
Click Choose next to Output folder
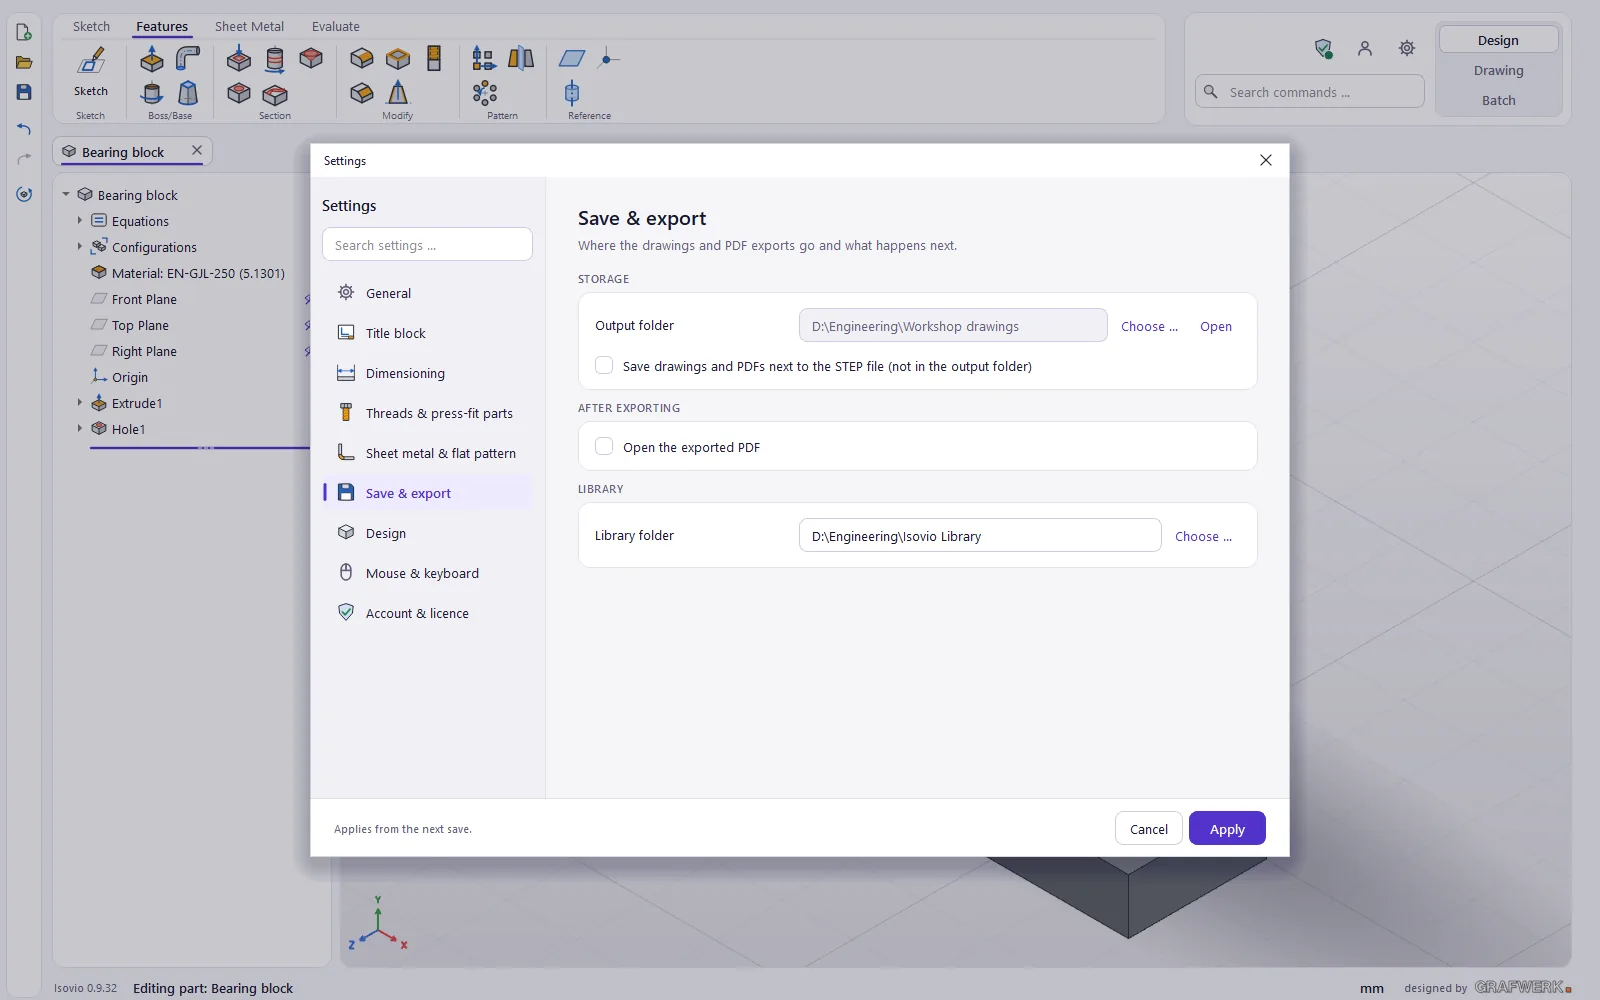click(1149, 327)
